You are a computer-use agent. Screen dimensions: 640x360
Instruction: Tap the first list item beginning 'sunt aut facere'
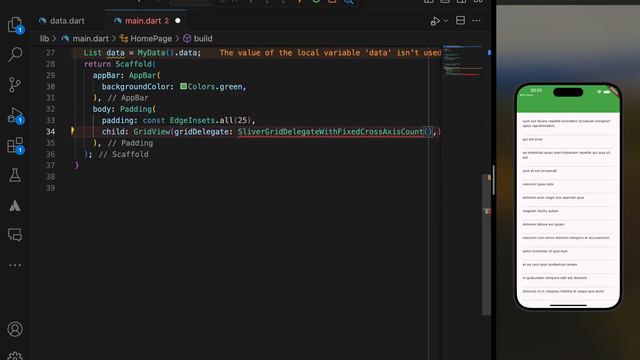click(568, 123)
